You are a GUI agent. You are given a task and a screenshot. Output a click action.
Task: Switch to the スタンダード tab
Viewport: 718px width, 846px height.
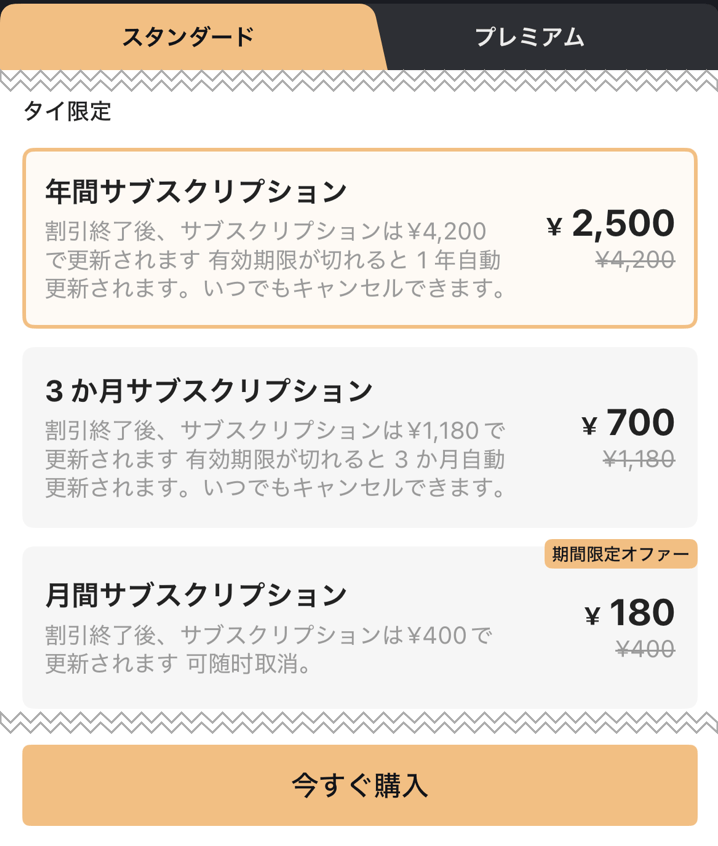coord(188,38)
